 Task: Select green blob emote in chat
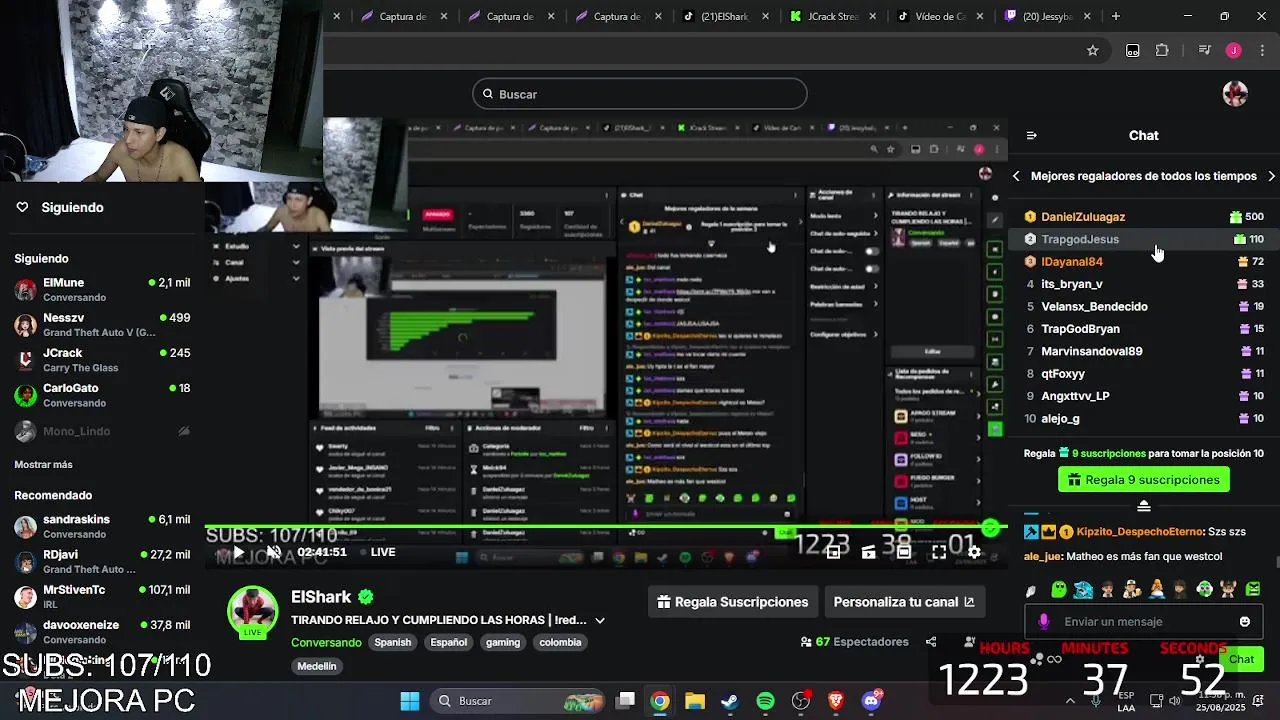[x=1059, y=590]
